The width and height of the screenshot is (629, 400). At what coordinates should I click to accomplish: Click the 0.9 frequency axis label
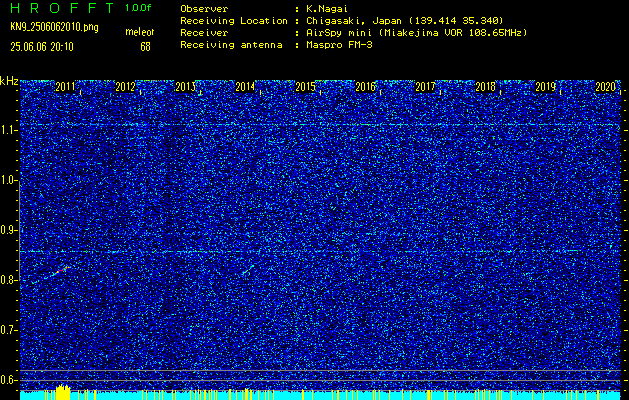tap(8, 230)
